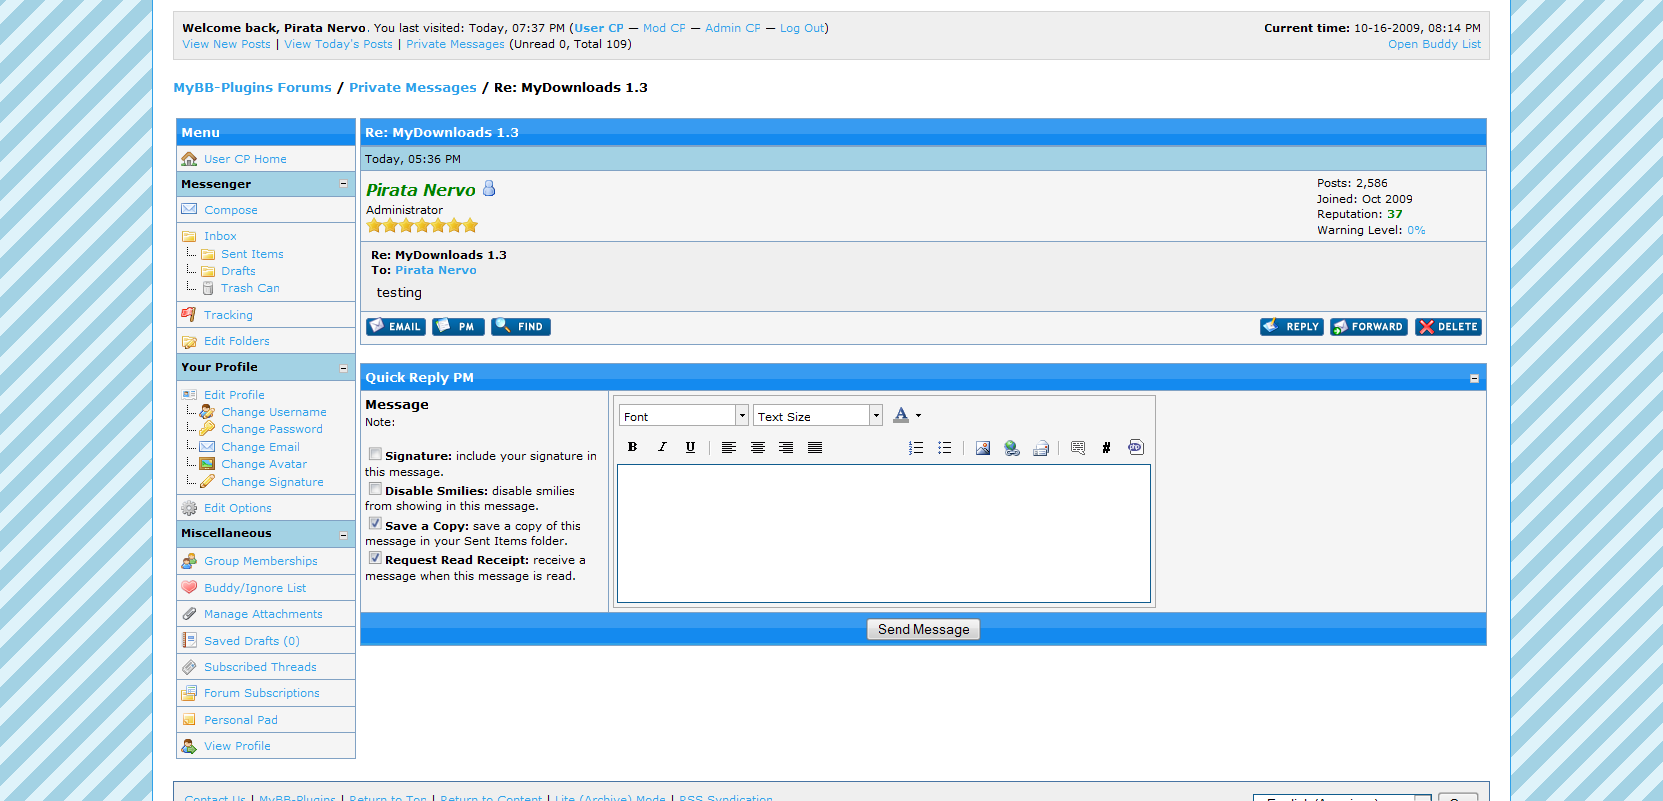This screenshot has height=801, width=1663.
Task: Uncheck the Save a Copy option
Action: [x=375, y=523]
